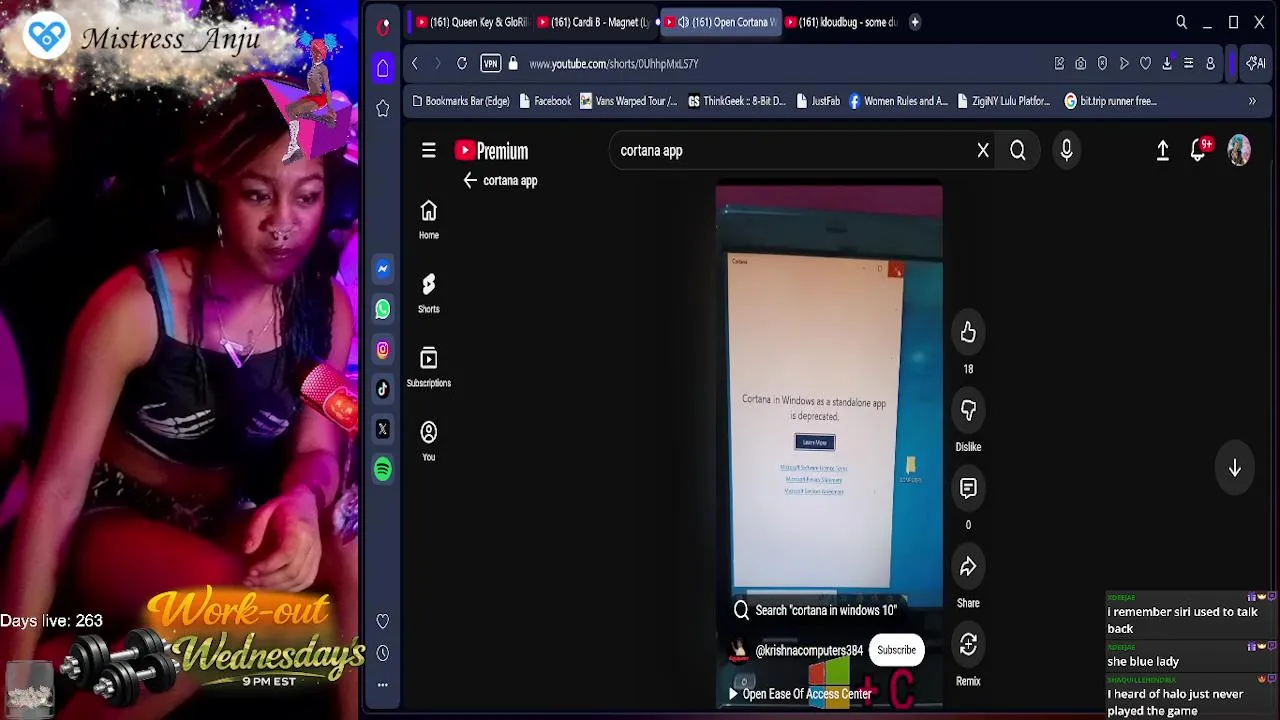1280x720 pixels.
Task: Open Vans Warped Tour bookmark
Action: (629, 101)
